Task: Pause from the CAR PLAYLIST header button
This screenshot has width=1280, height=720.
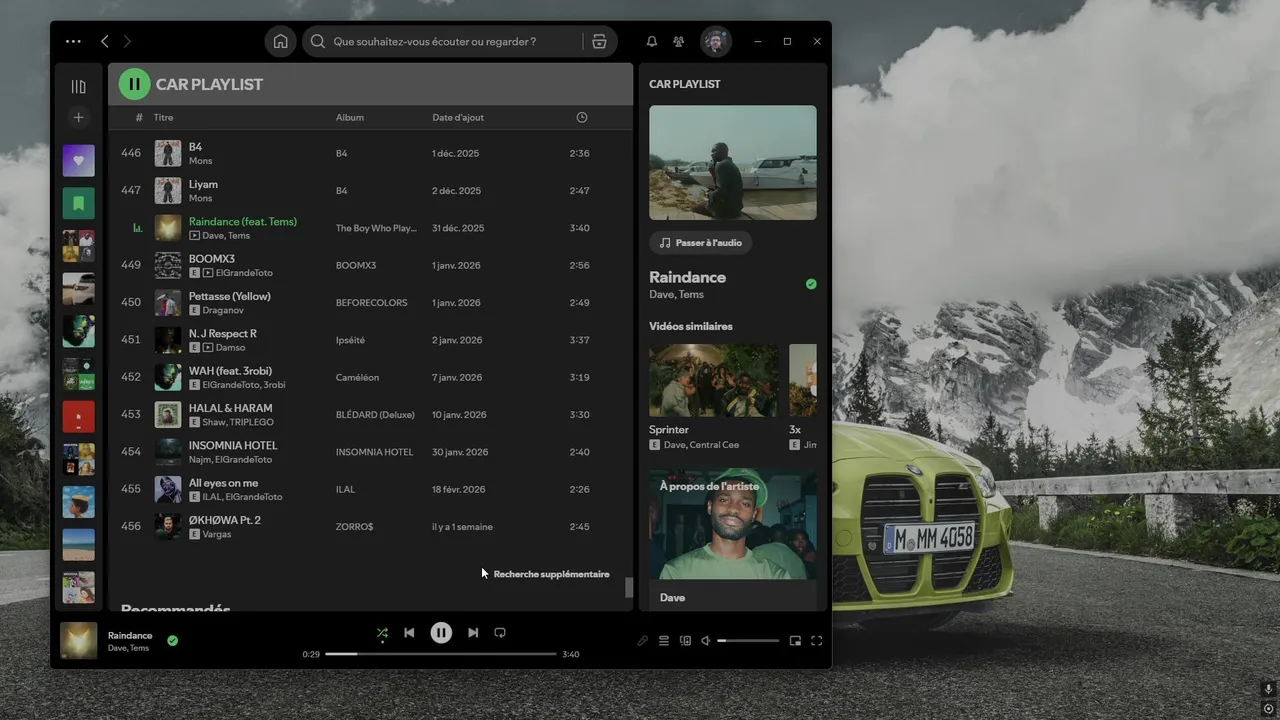Action: [135, 84]
